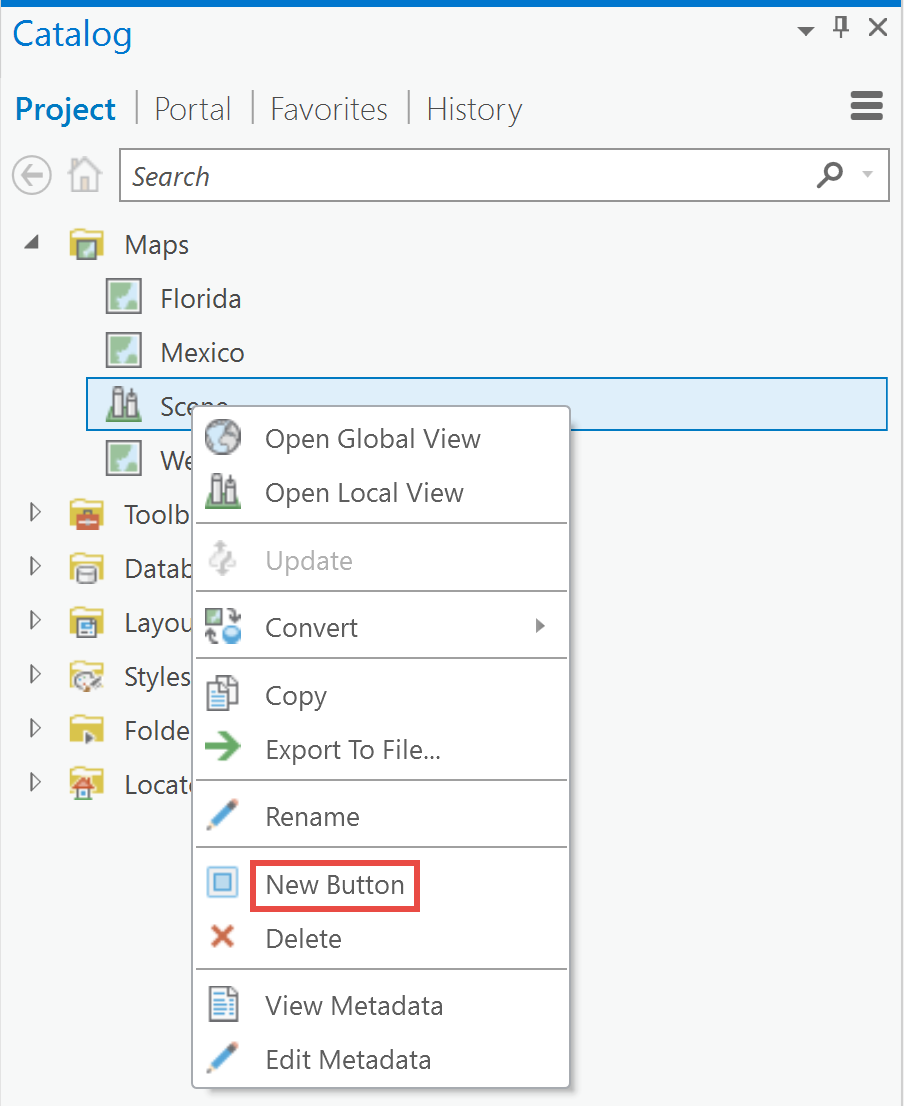
Task: Click inside the Search input field
Action: pos(400,175)
